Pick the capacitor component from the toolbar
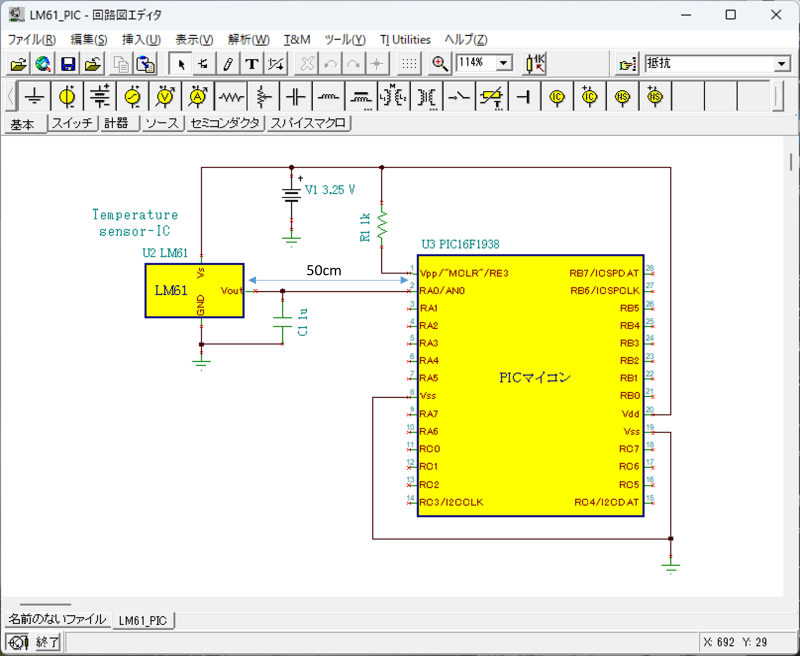This screenshot has width=800, height=656. coord(295,97)
